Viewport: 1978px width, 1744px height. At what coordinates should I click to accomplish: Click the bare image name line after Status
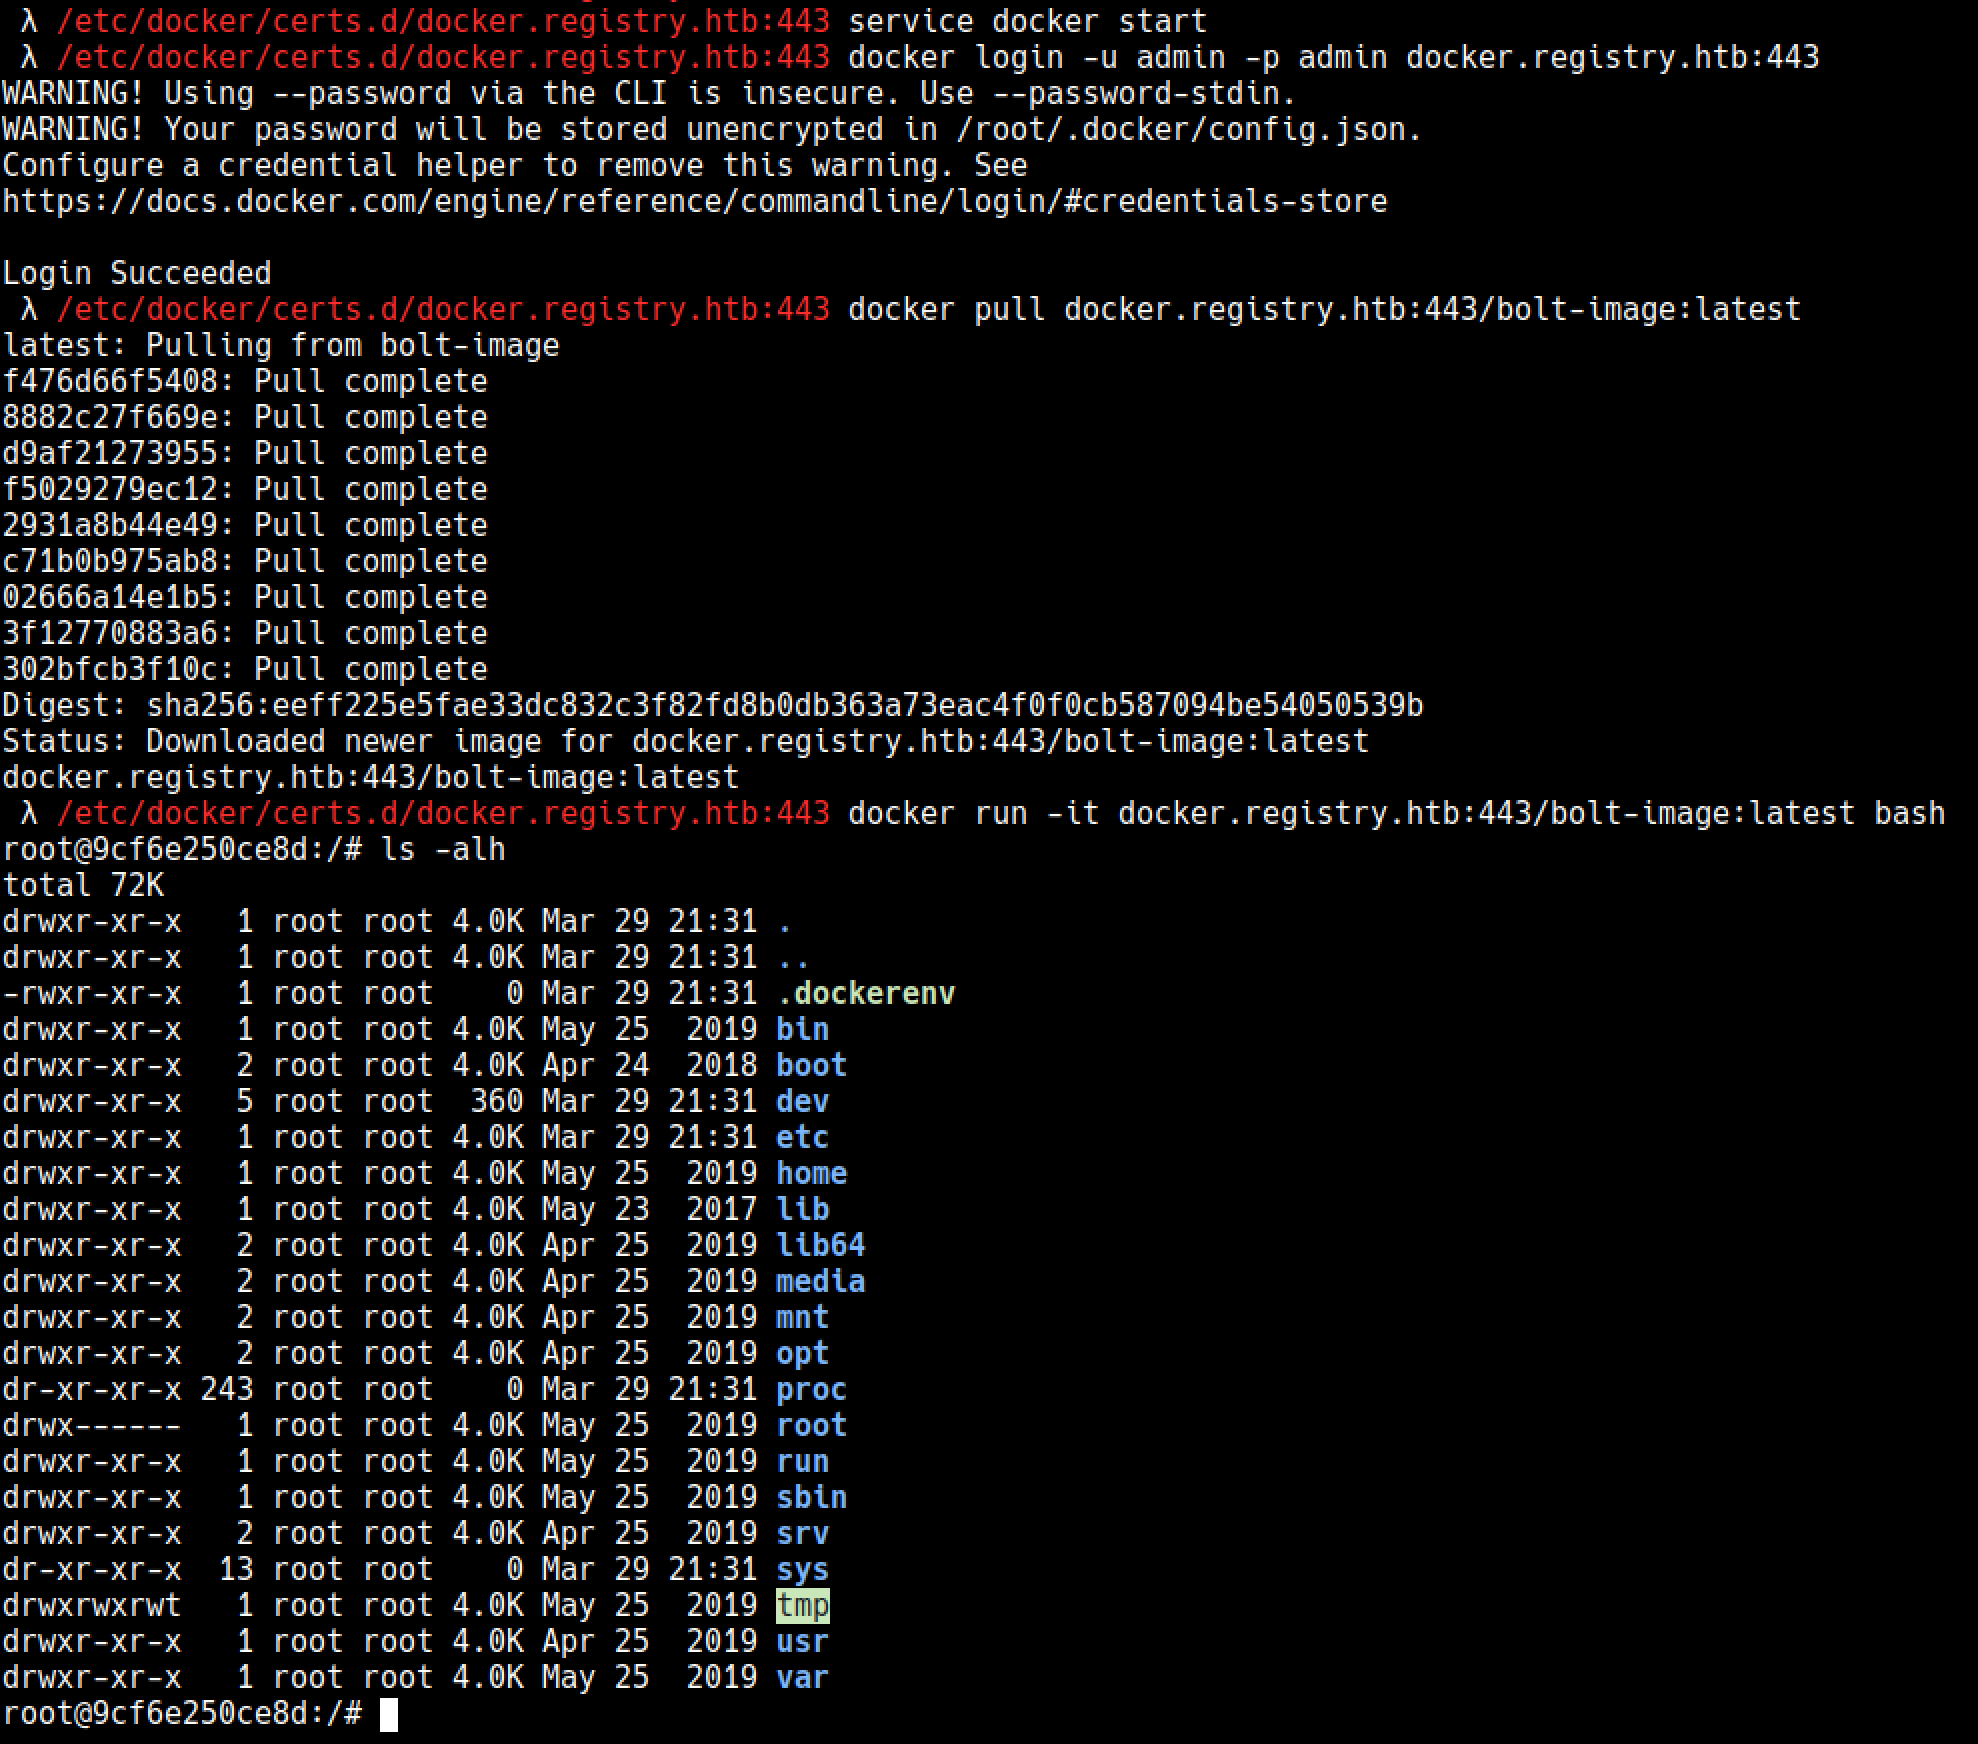click(371, 777)
